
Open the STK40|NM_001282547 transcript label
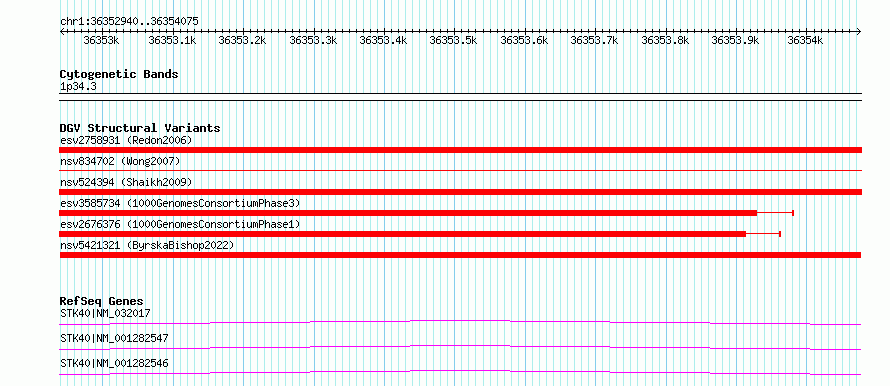coord(114,338)
